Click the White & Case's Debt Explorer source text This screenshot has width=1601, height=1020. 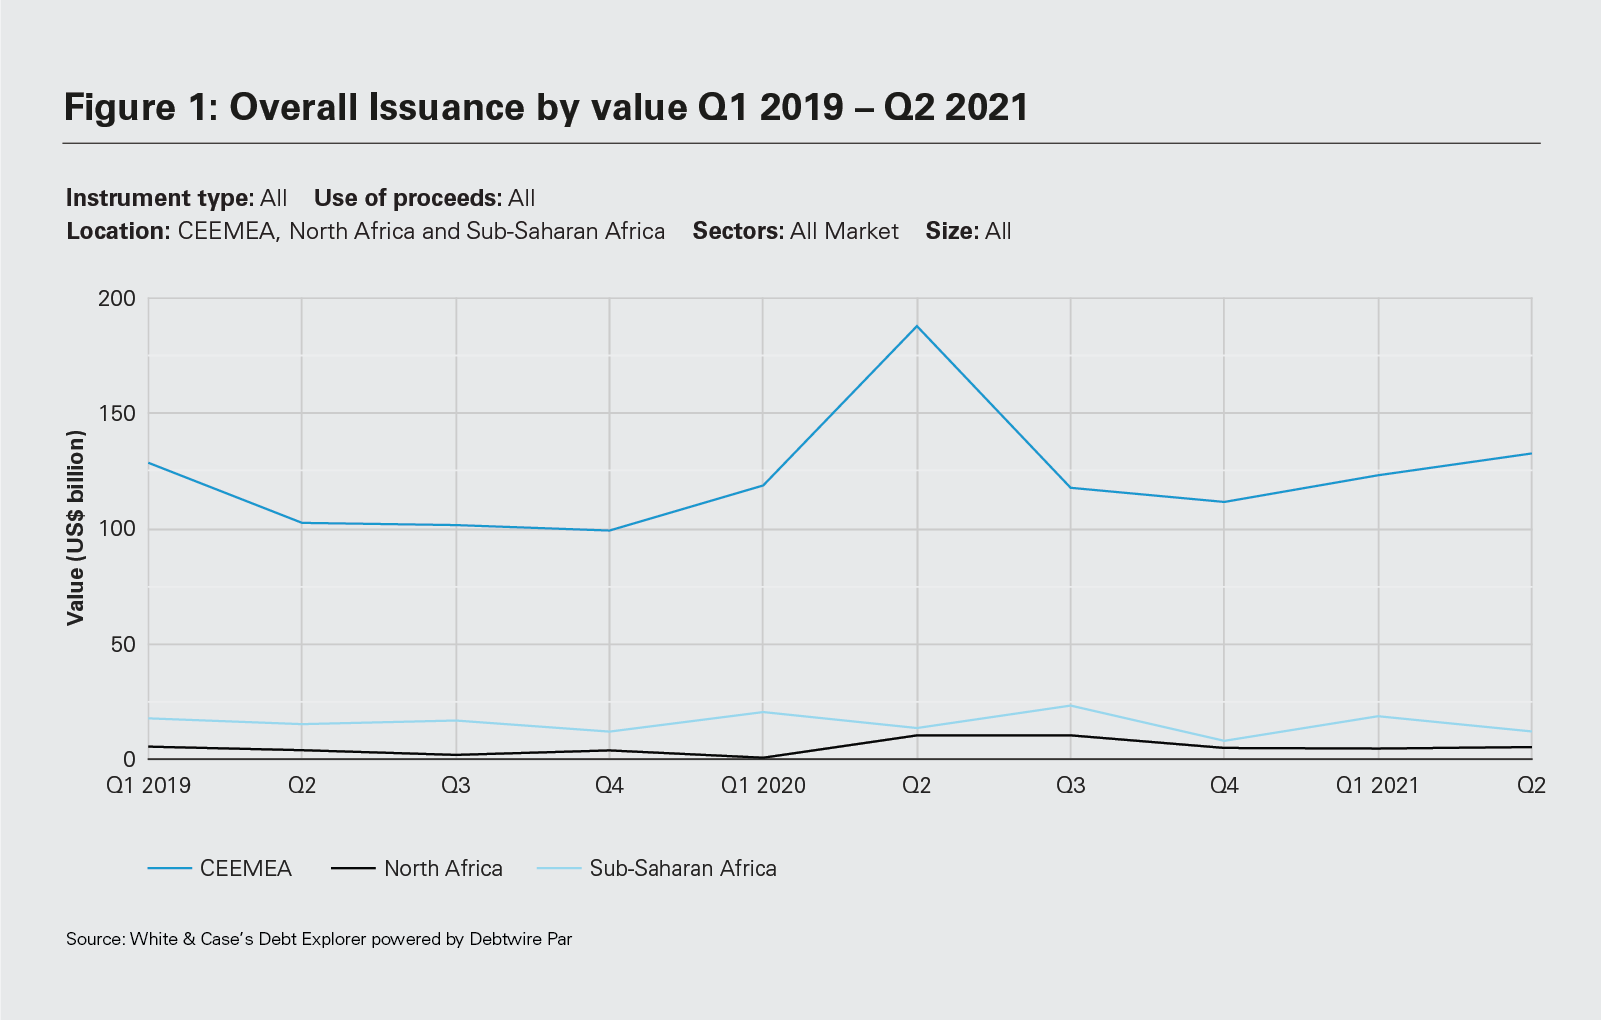pos(319,939)
